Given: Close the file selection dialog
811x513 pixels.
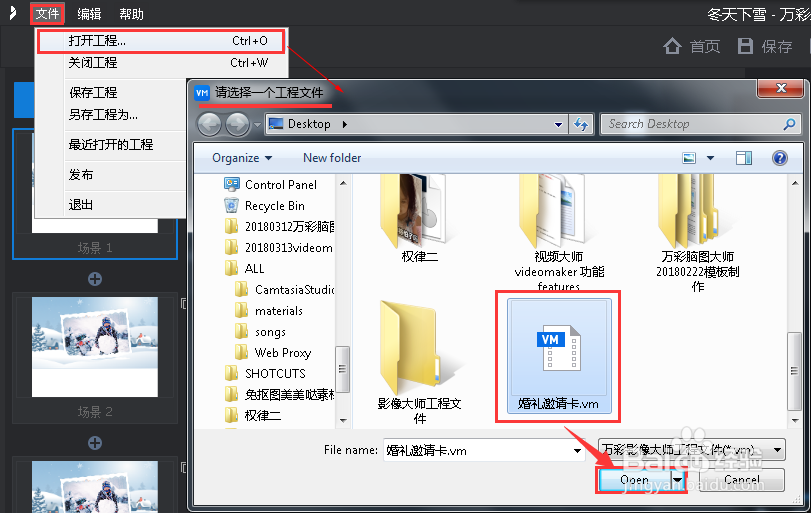Looking at the screenshot, I should pyautogui.click(x=781, y=88).
